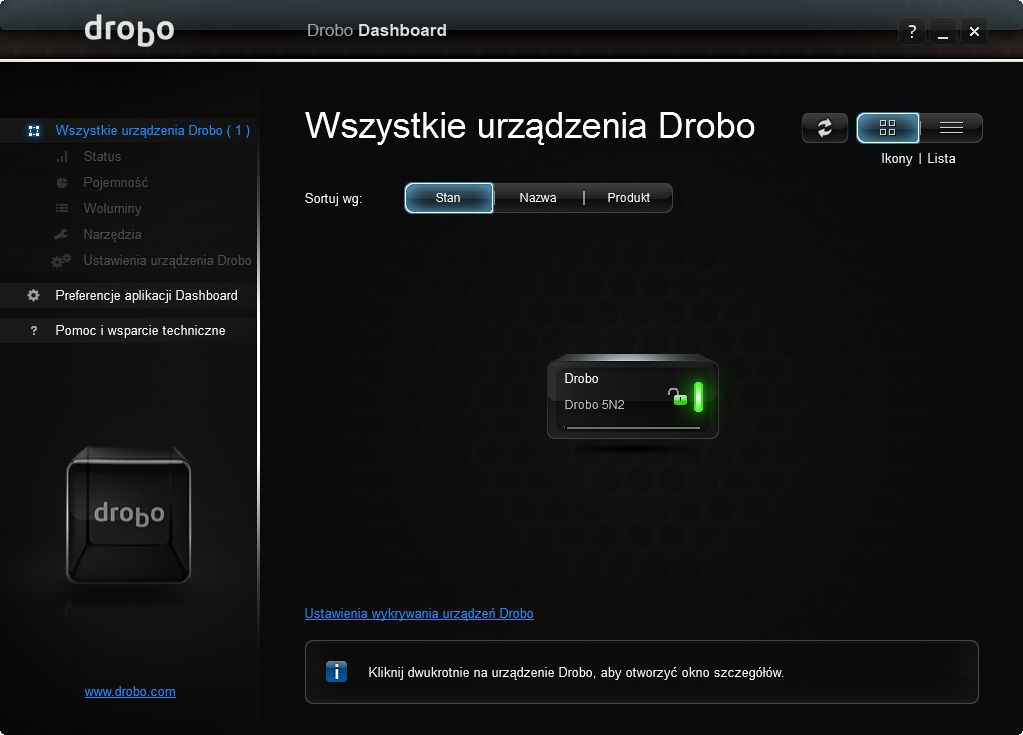Sort devices by Nazwa
This screenshot has width=1023, height=735.
[538, 198]
